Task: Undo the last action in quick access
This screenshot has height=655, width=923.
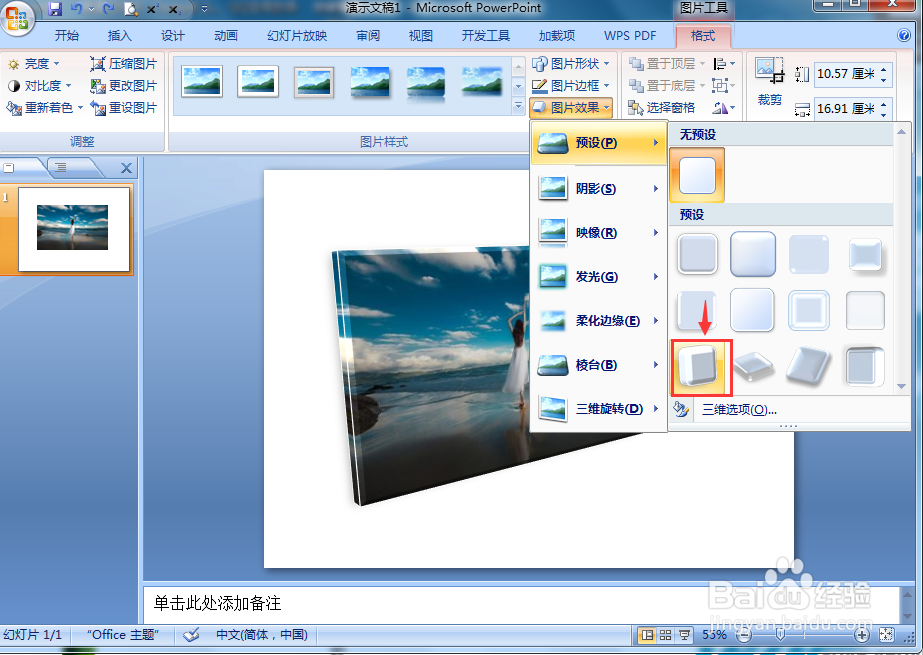Action: (x=77, y=9)
